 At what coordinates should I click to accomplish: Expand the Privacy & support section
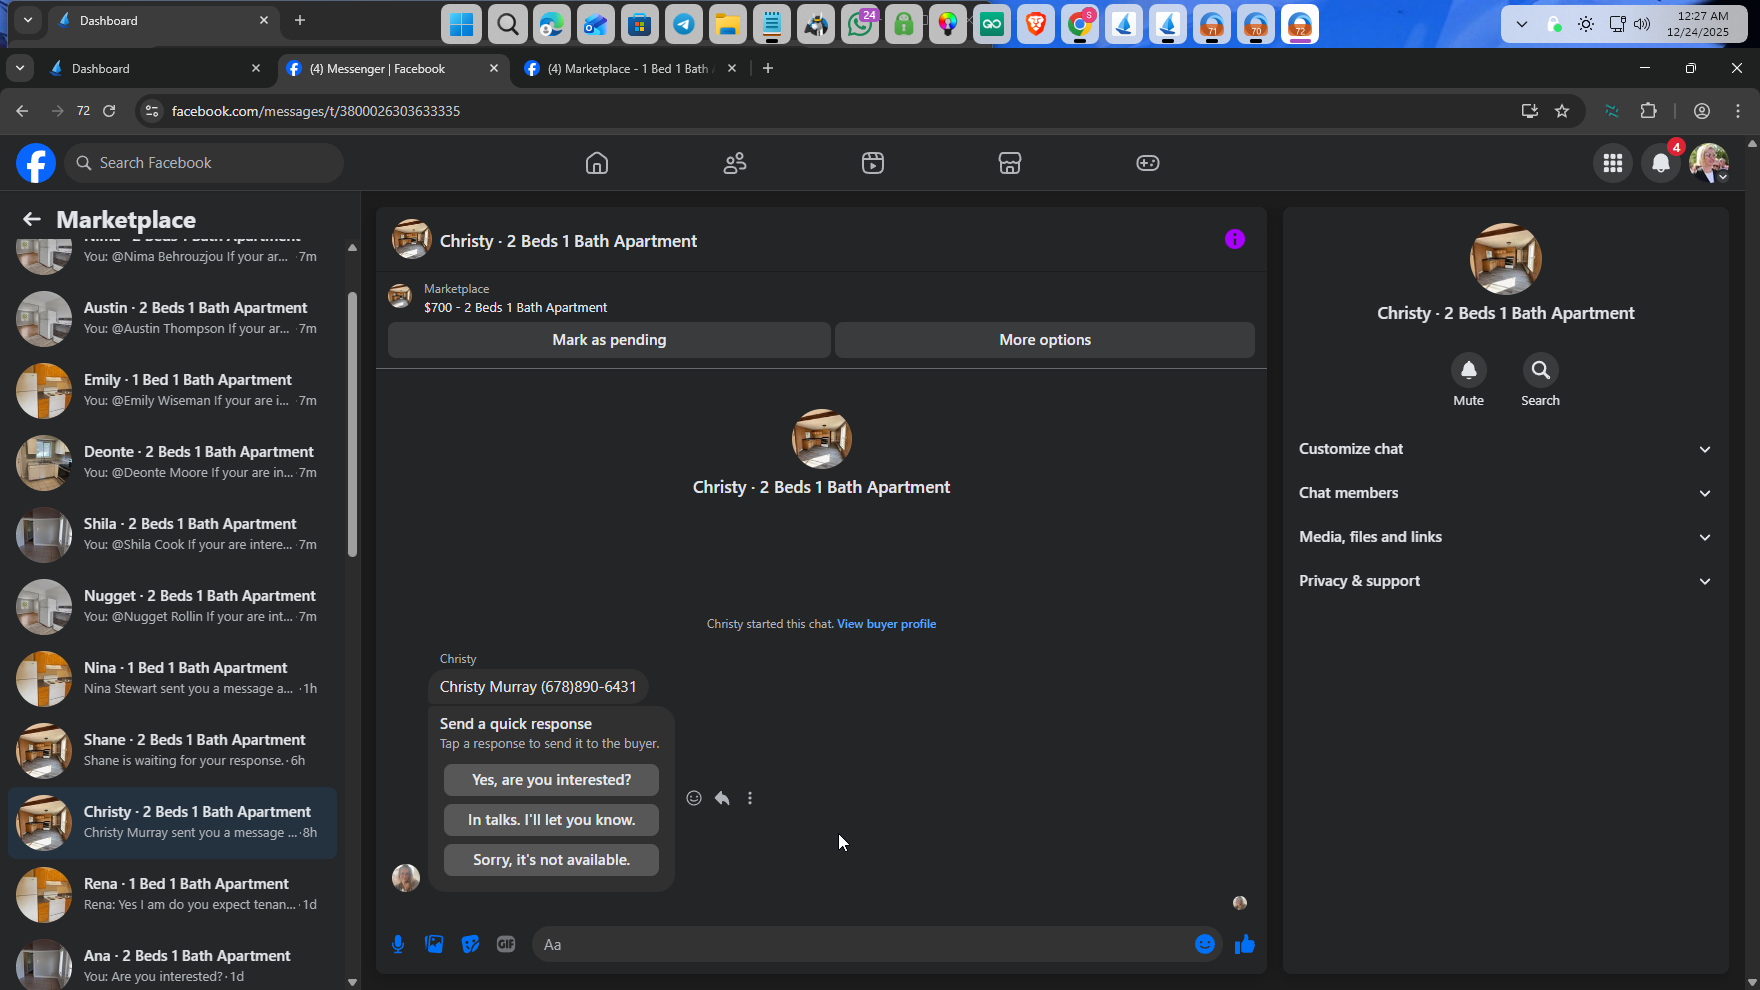[1505, 581]
